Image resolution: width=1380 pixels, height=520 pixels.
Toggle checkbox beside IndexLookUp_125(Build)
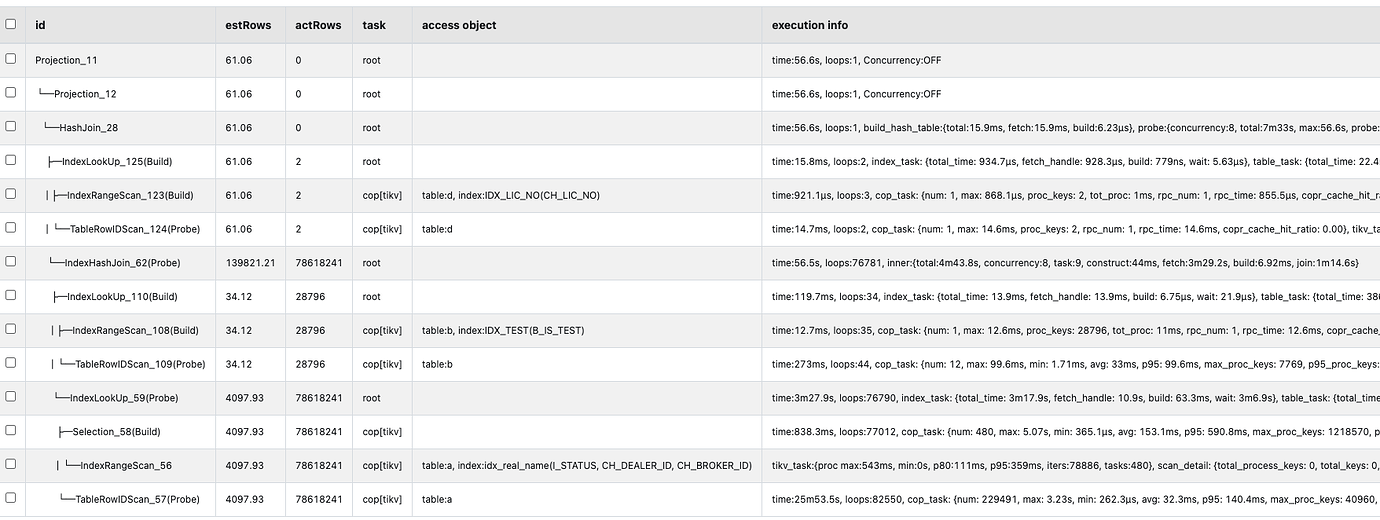click(x=11, y=160)
